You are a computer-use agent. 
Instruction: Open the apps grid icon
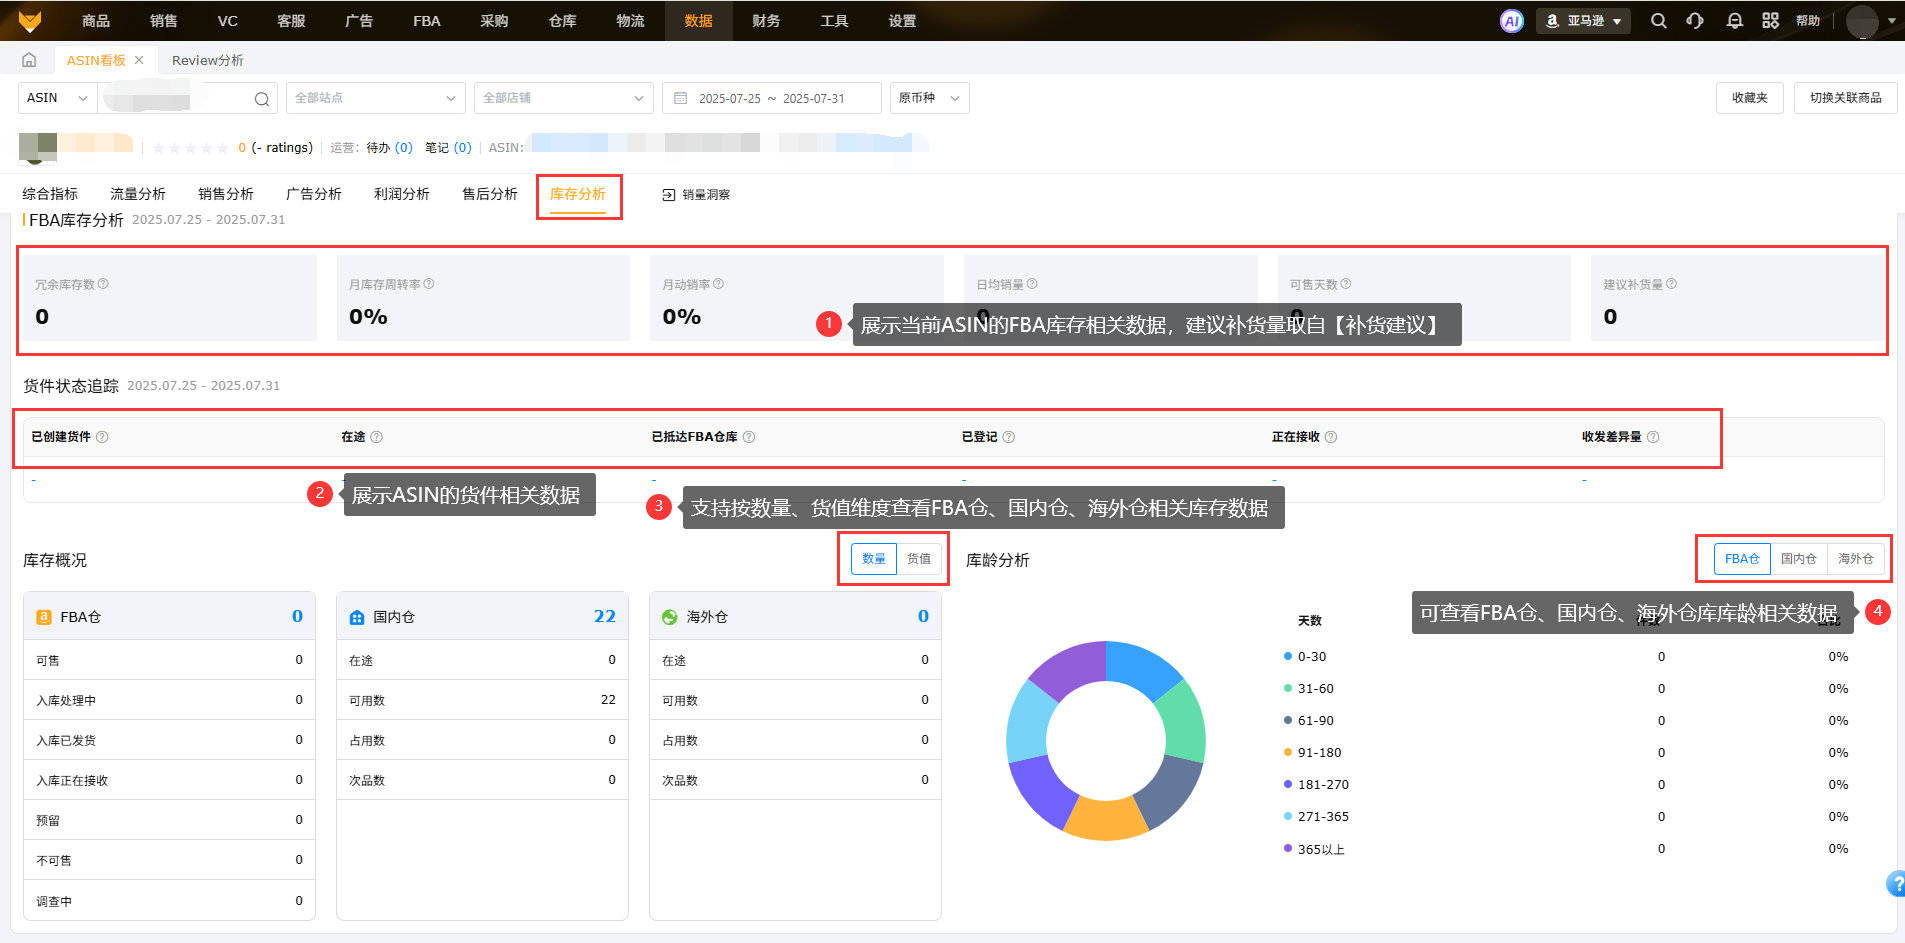[1770, 21]
